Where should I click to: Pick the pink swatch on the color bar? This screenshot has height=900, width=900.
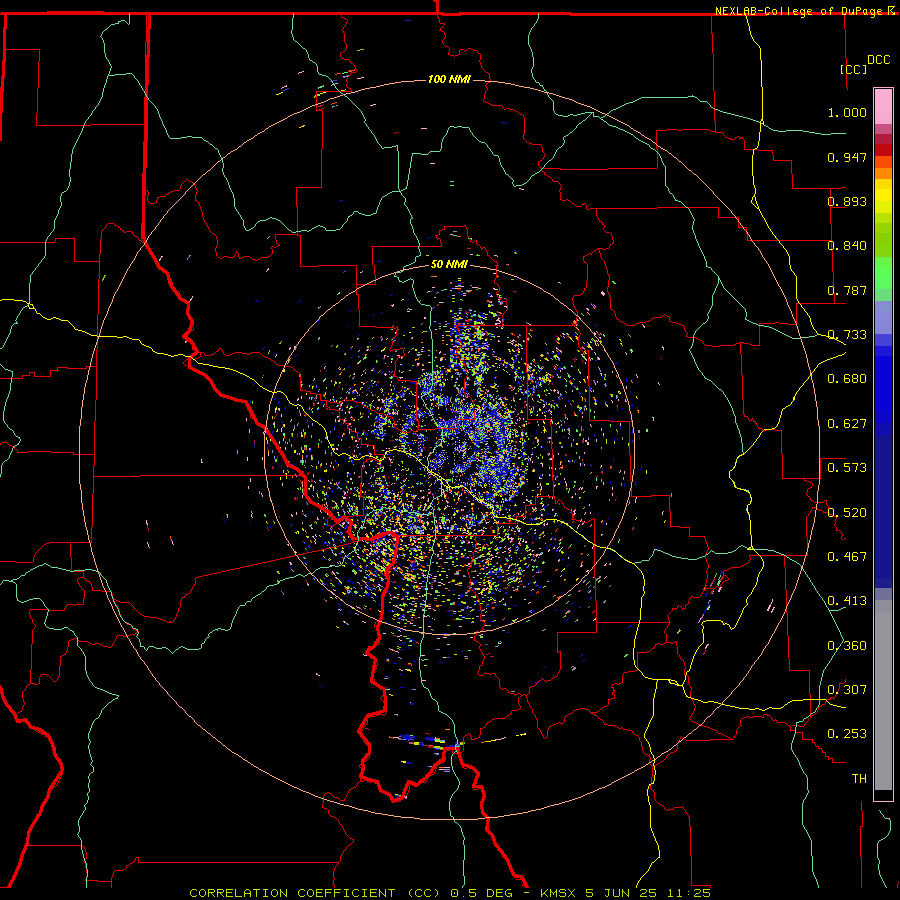(x=883, y=106)
